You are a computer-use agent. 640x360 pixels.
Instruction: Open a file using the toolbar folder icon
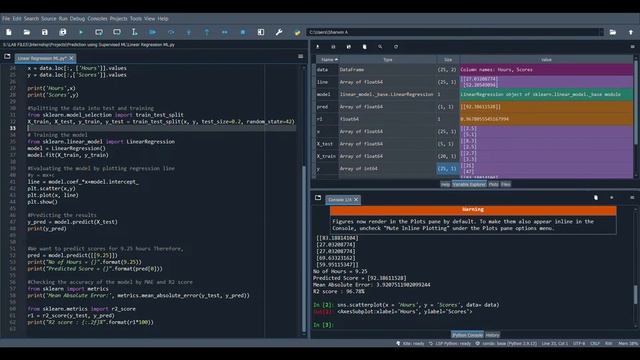[x=27, y=32]
